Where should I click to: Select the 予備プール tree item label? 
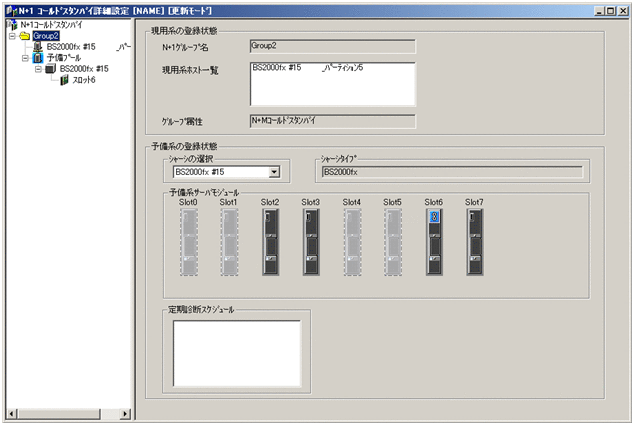[64, 58]
